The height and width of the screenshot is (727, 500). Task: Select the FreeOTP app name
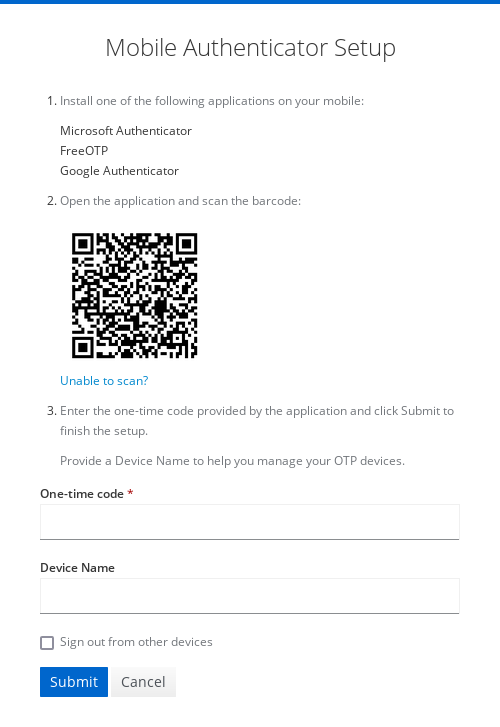click(x=84, y=151)
